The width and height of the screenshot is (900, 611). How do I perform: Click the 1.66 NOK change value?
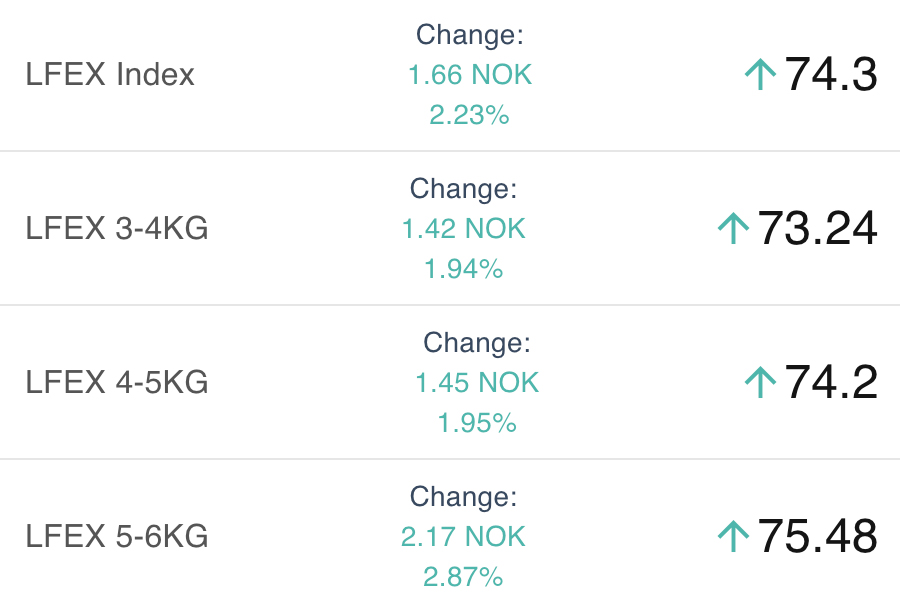tap(470, 75)
